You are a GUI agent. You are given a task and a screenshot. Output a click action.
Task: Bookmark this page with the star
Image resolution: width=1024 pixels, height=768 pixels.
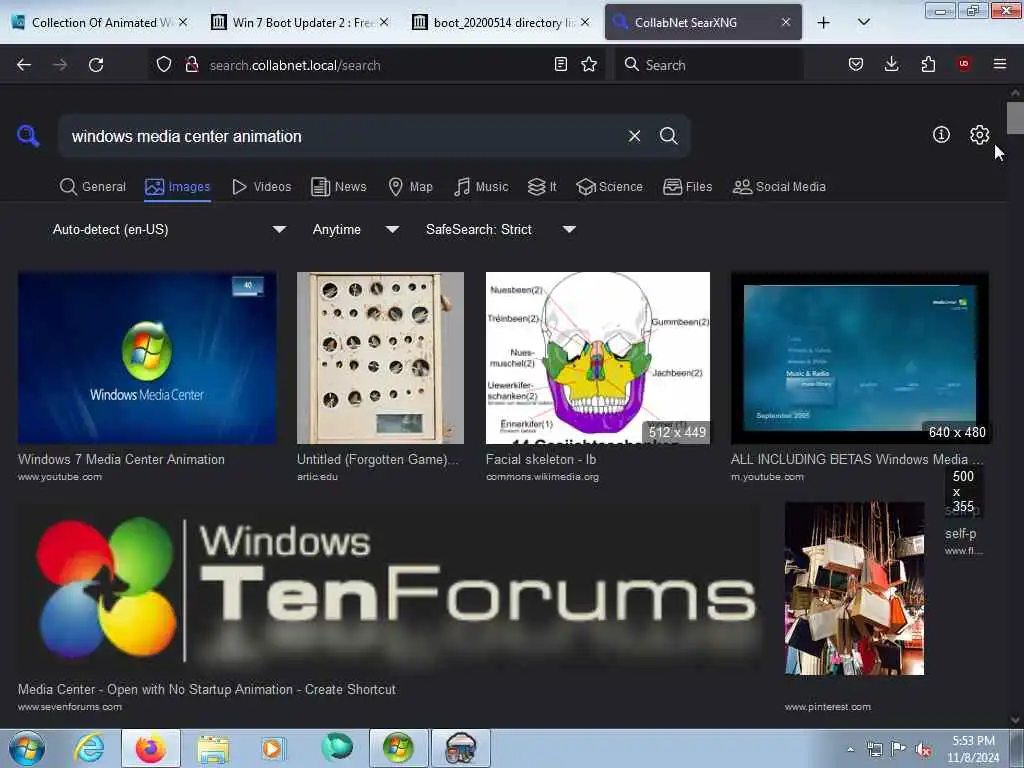click(x=589, y=64)
